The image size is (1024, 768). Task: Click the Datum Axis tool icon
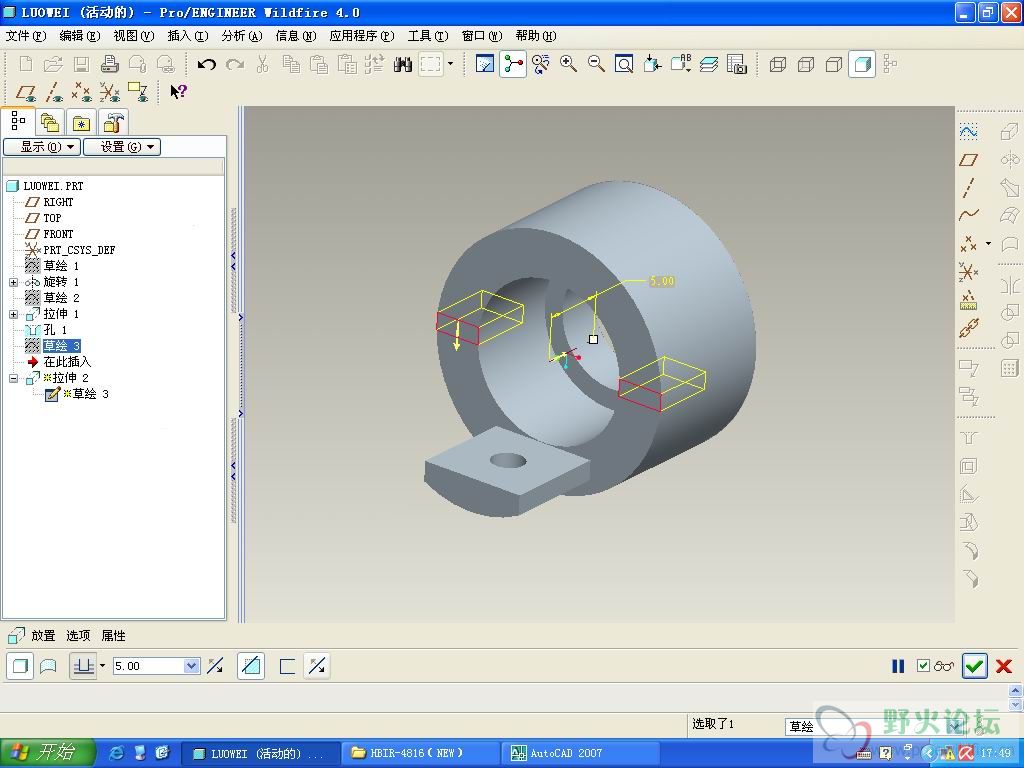pos(968,188)
